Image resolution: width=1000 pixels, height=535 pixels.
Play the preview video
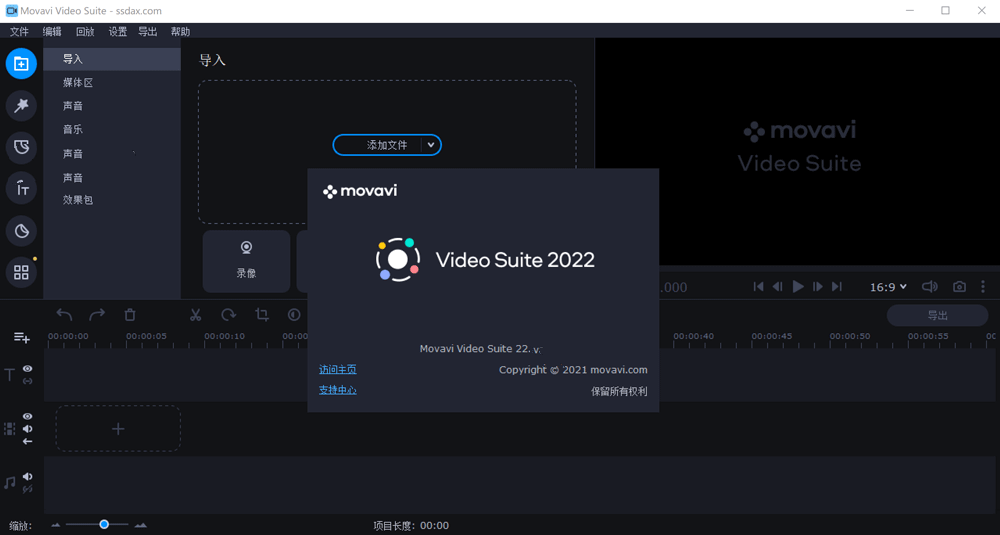click(798, 287)
